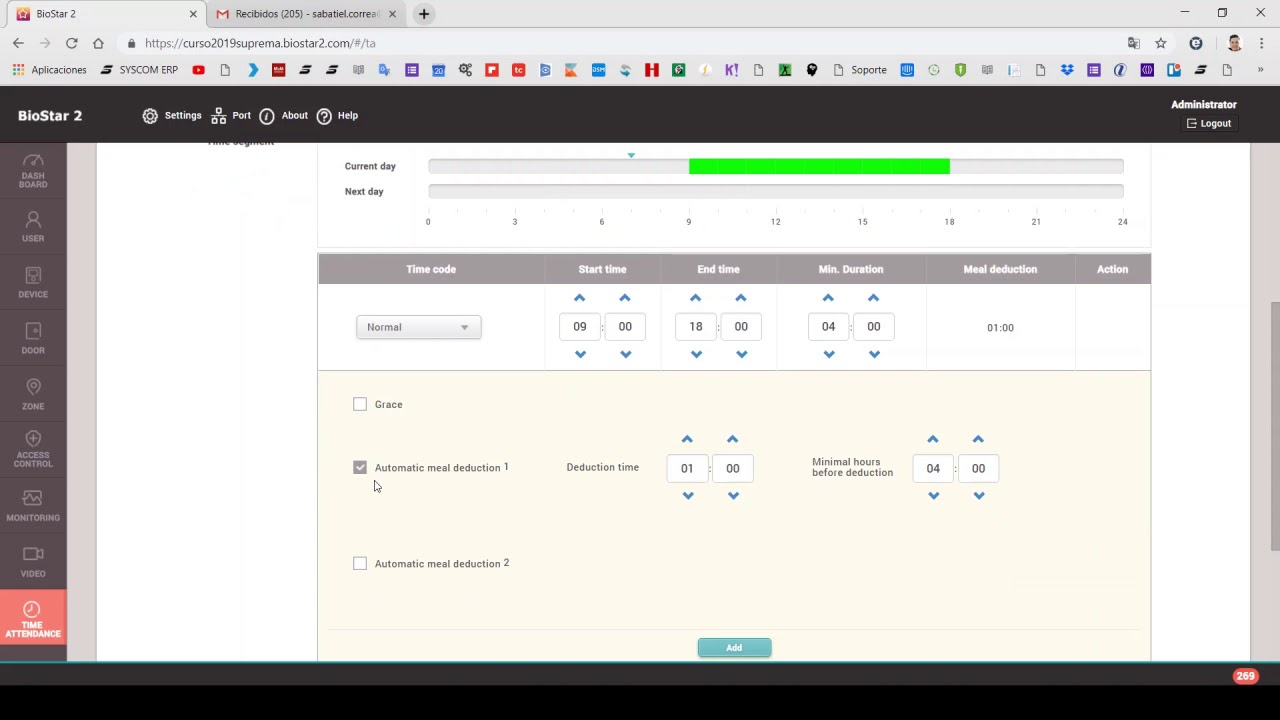
Task: Increase Deduction time minutes with the up arrow
Action: pos(732,439)
